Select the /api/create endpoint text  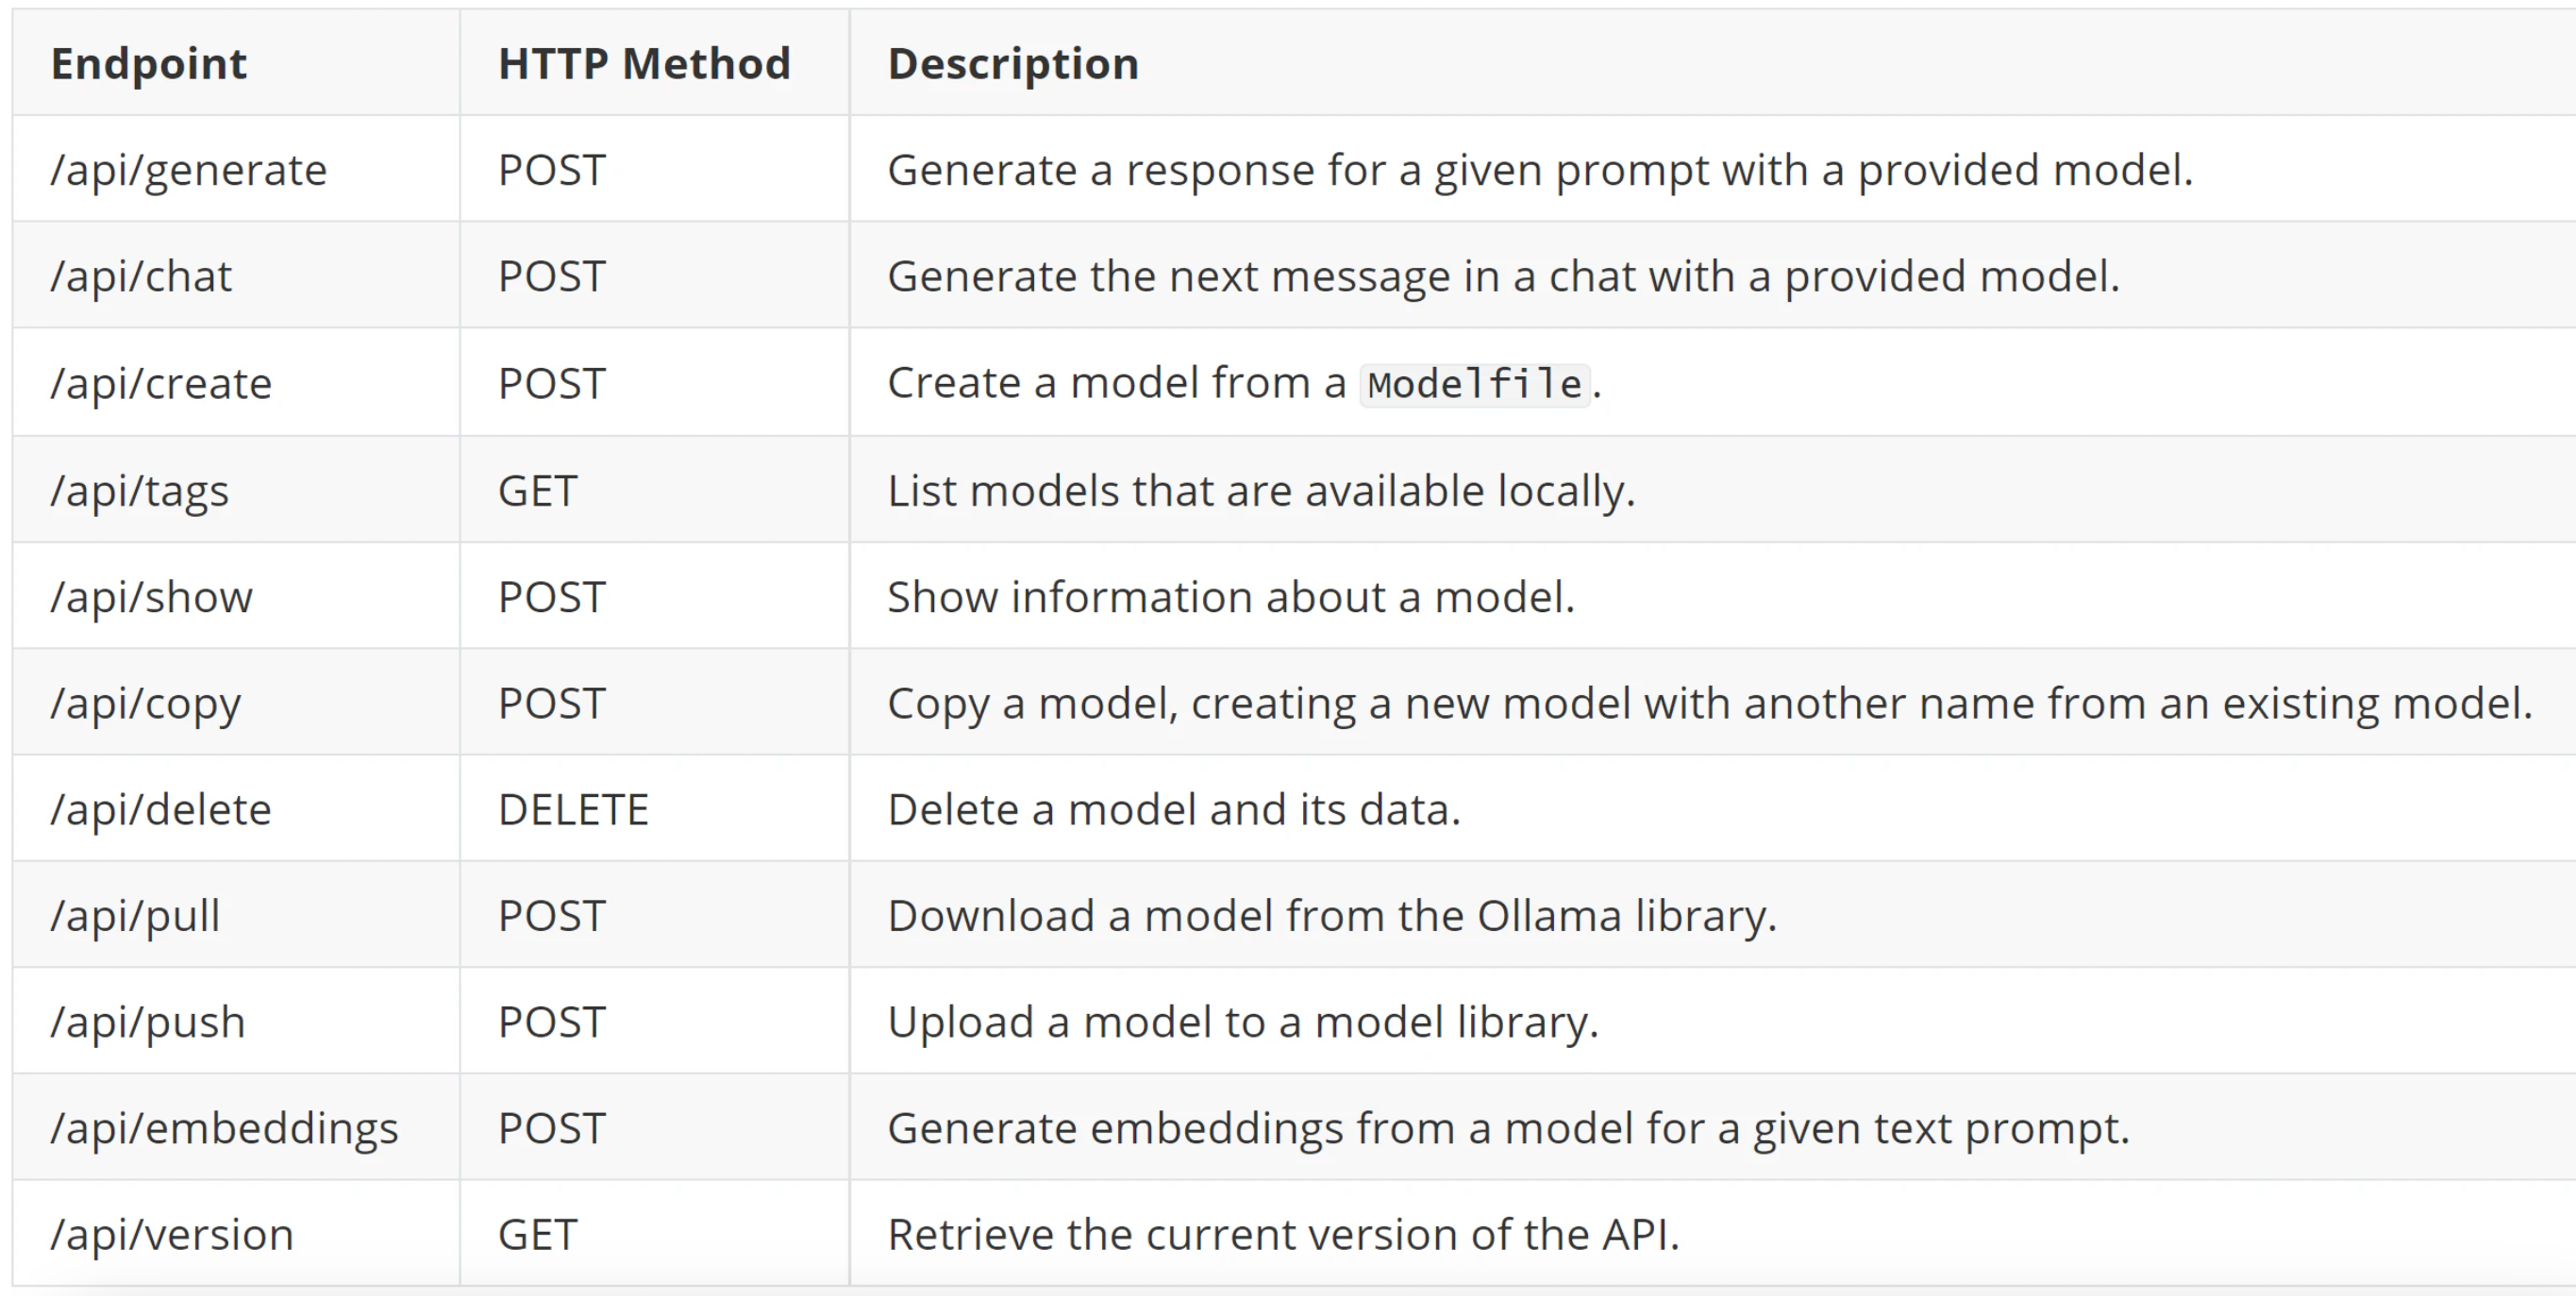(x=161, y=383)
